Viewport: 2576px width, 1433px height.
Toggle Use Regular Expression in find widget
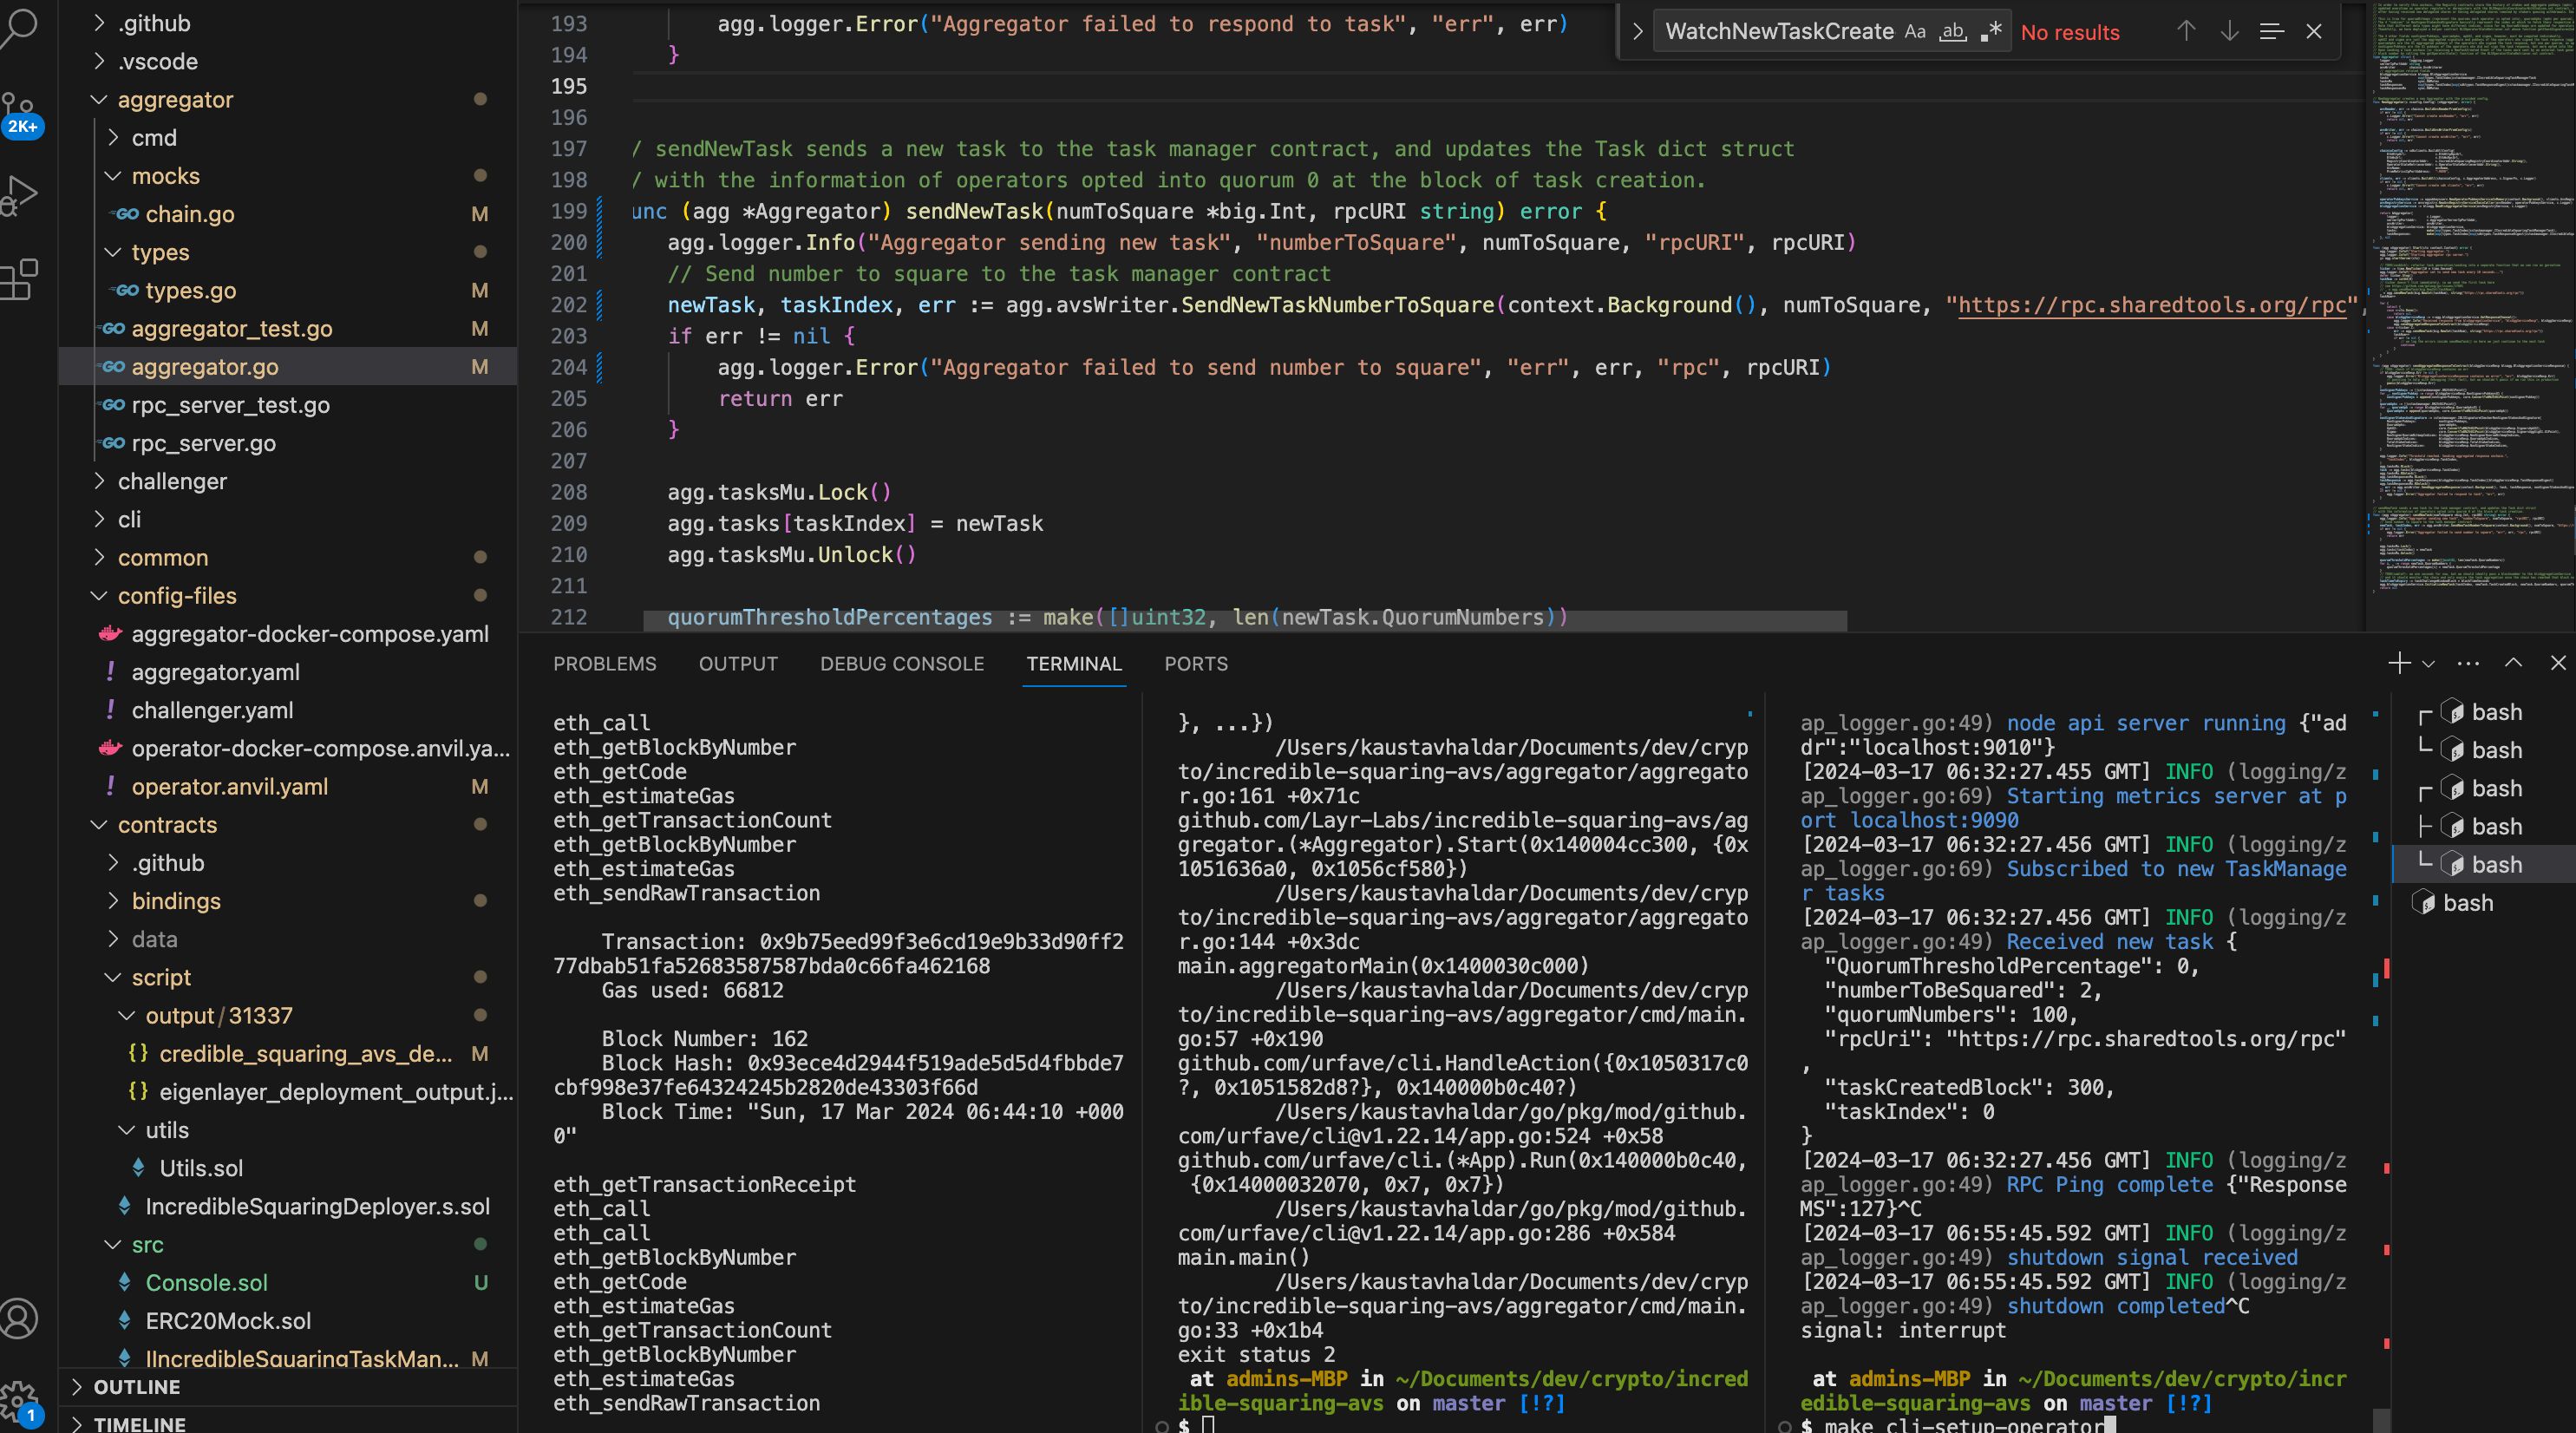point(1991,31)
